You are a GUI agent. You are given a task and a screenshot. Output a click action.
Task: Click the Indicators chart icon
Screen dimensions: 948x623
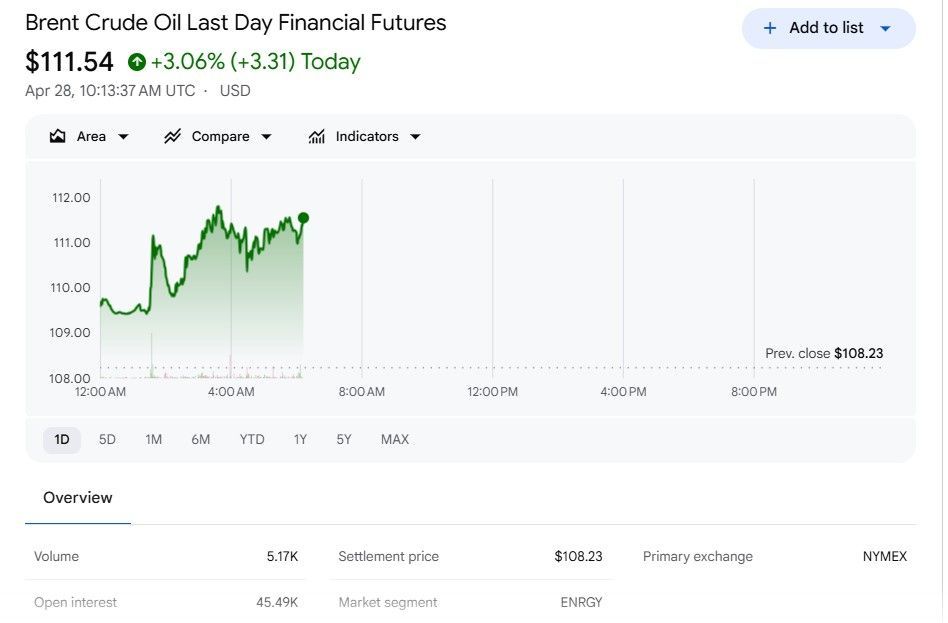click(x=317, y=137)
